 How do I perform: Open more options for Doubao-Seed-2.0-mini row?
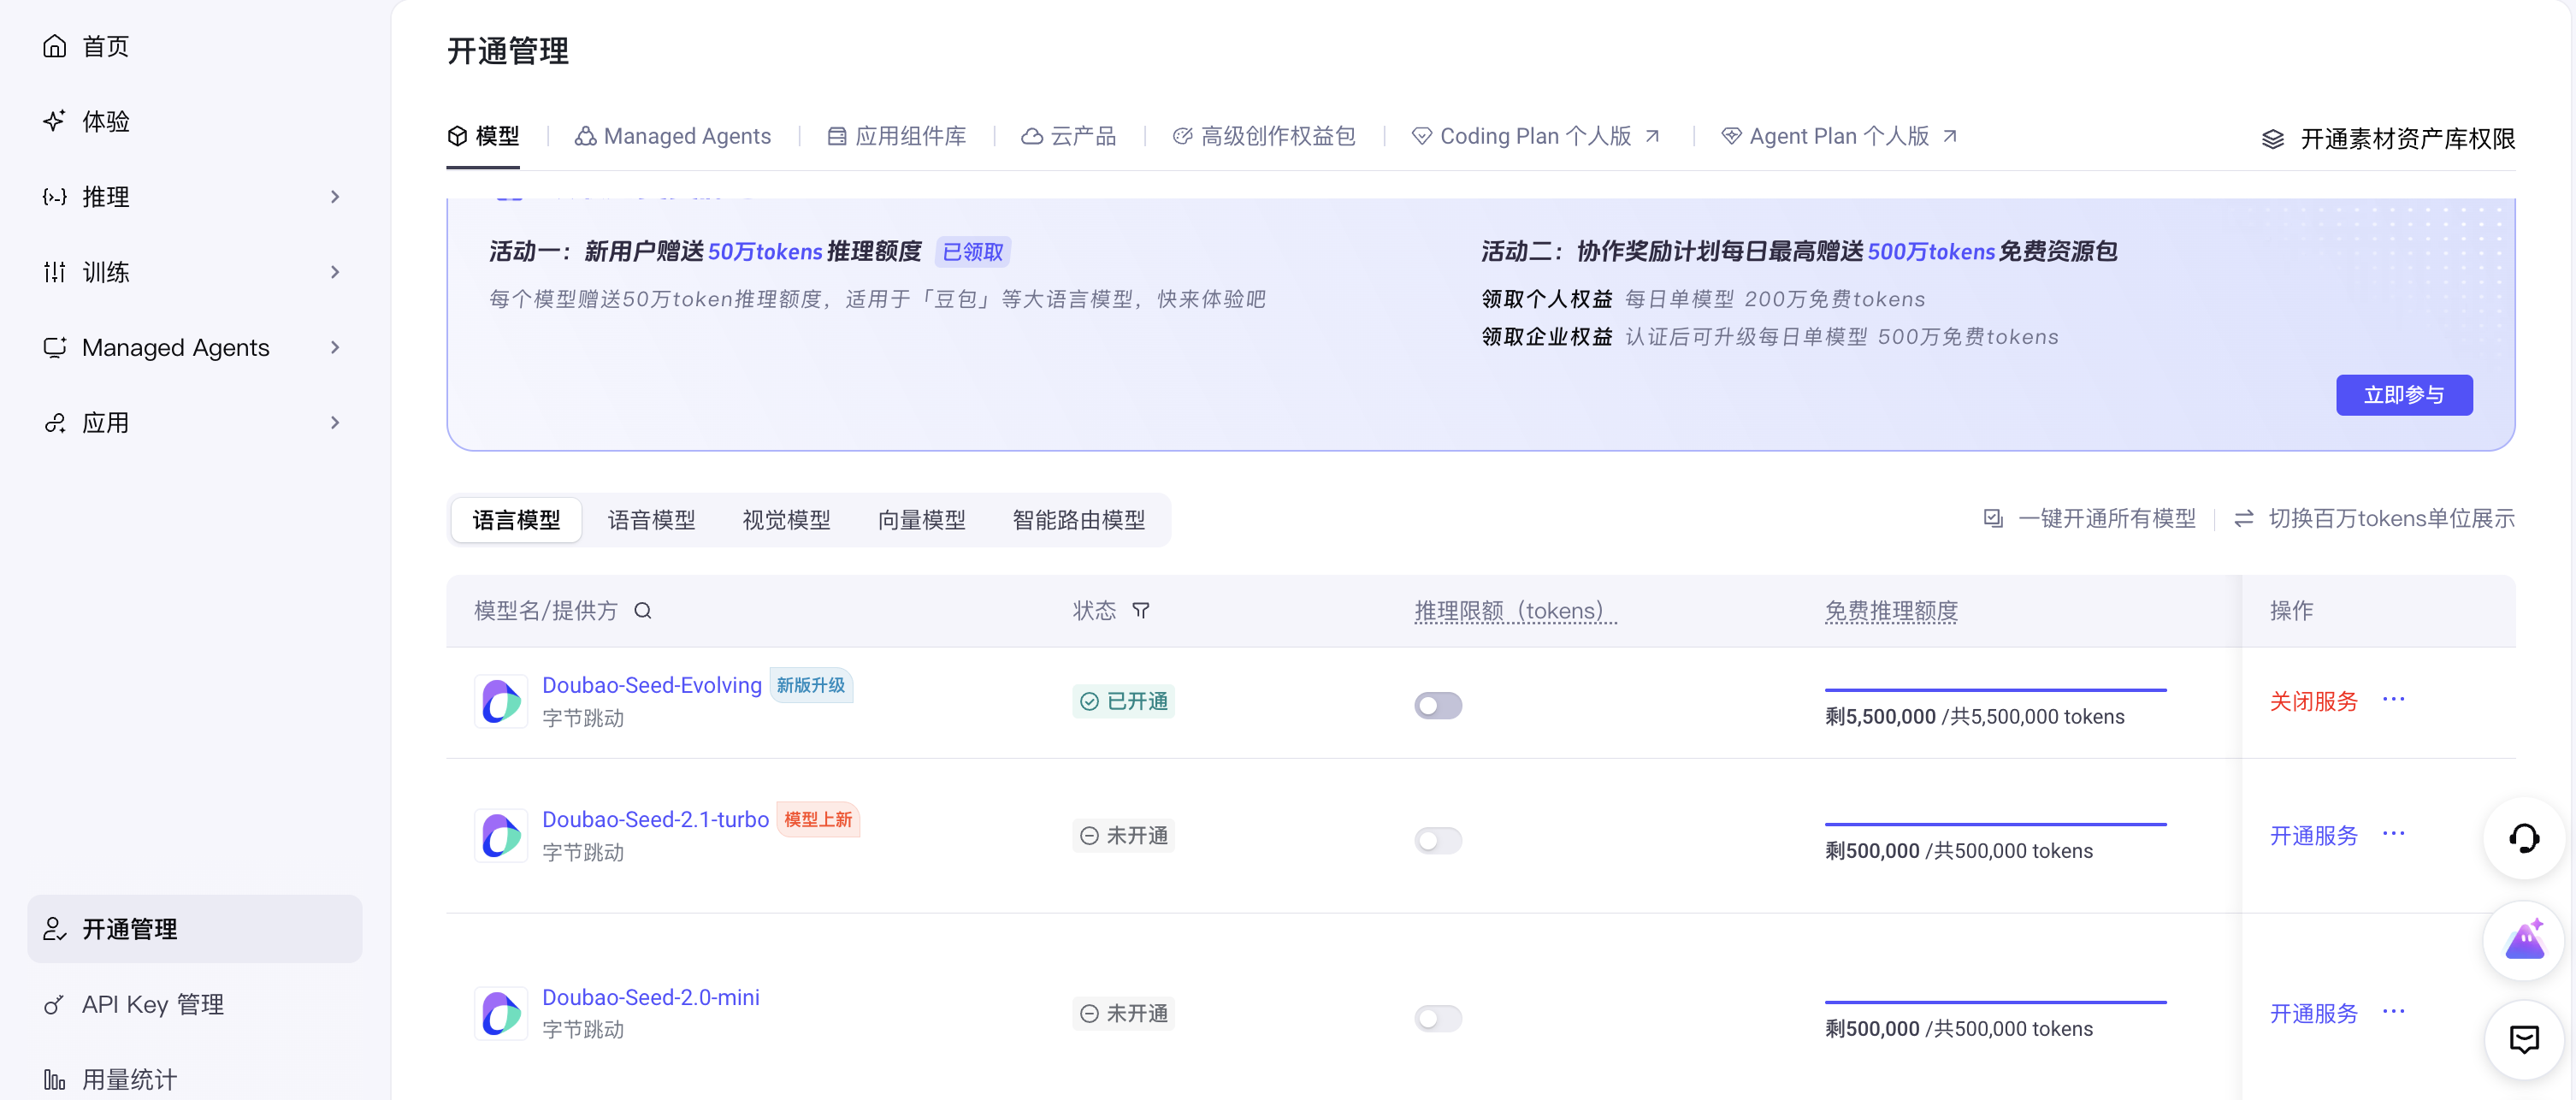point(2393,1012)
